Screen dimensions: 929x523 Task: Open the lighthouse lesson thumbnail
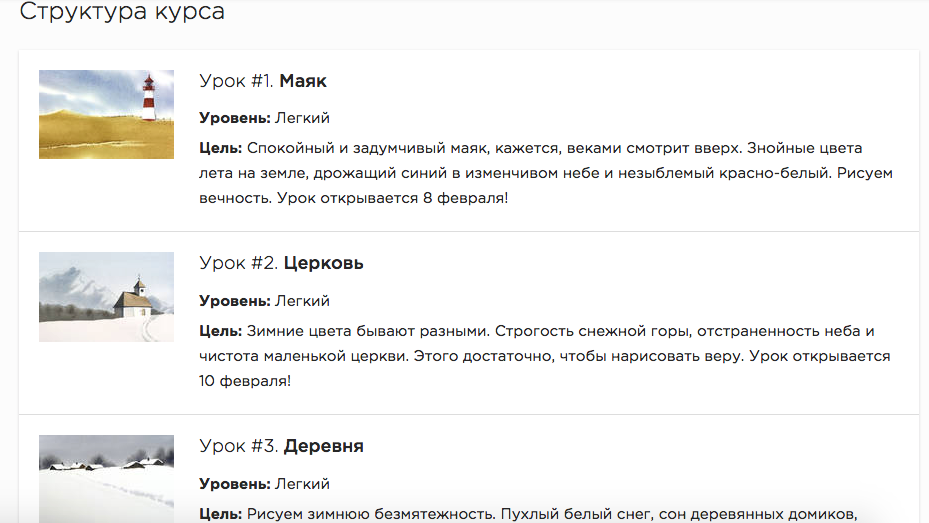point(106,114)
